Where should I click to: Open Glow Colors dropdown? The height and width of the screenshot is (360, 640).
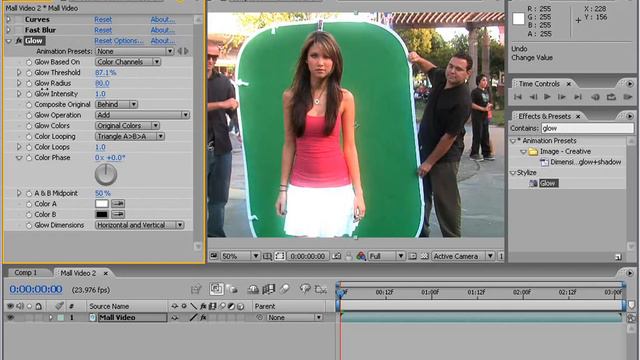point(127,126)
